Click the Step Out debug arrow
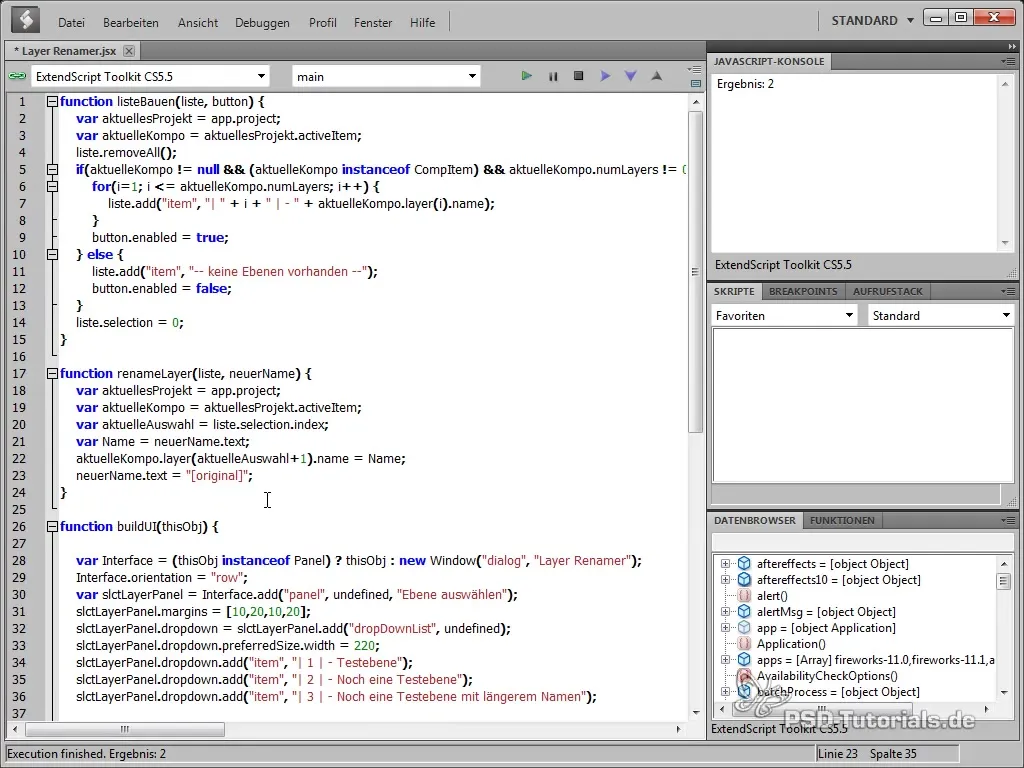This screenshot has width=1024, height=768. [x=657, y=76]
